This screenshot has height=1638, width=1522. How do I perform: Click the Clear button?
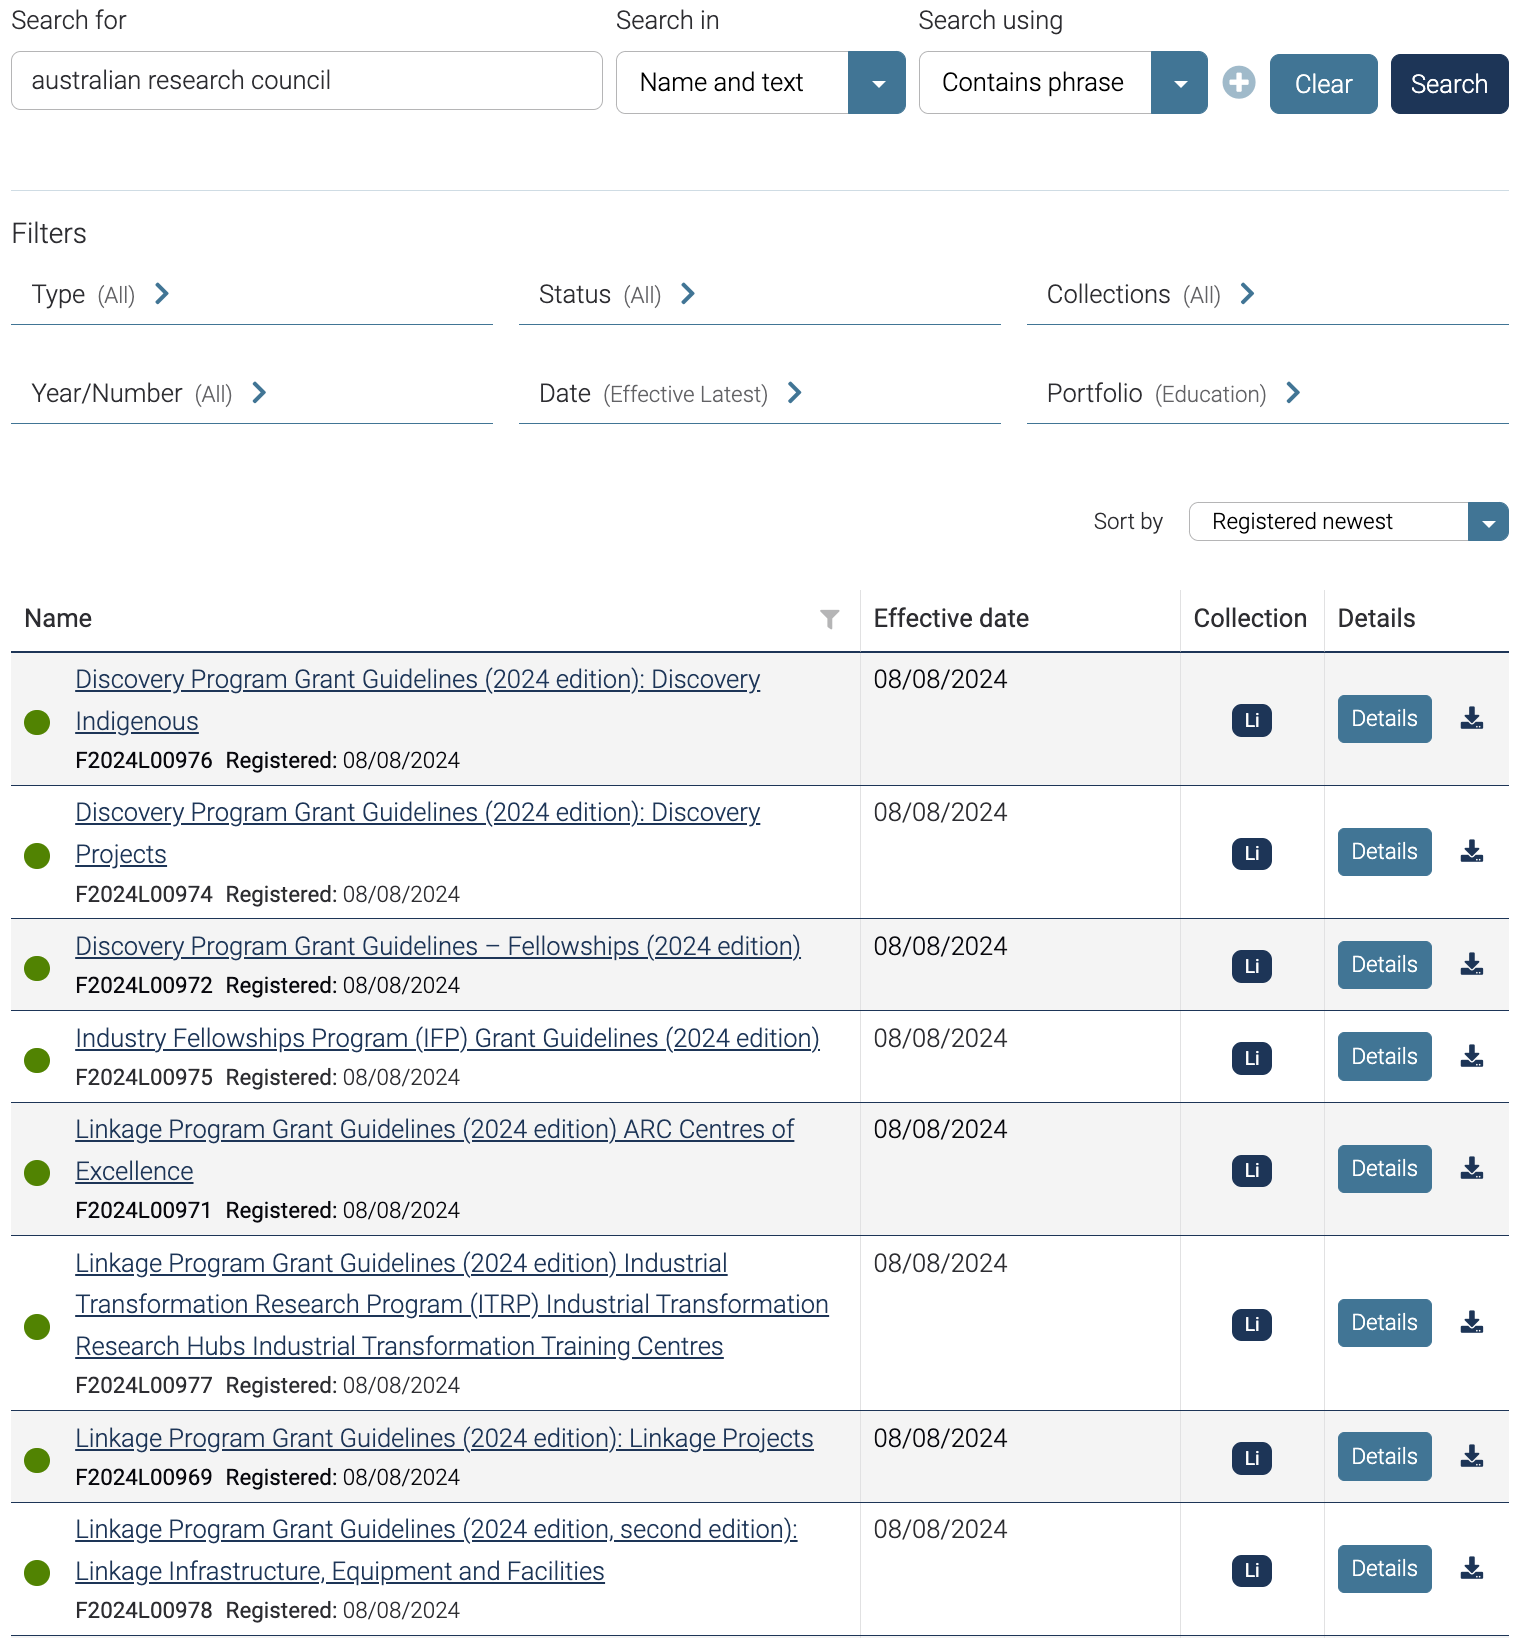[1323, 84]
